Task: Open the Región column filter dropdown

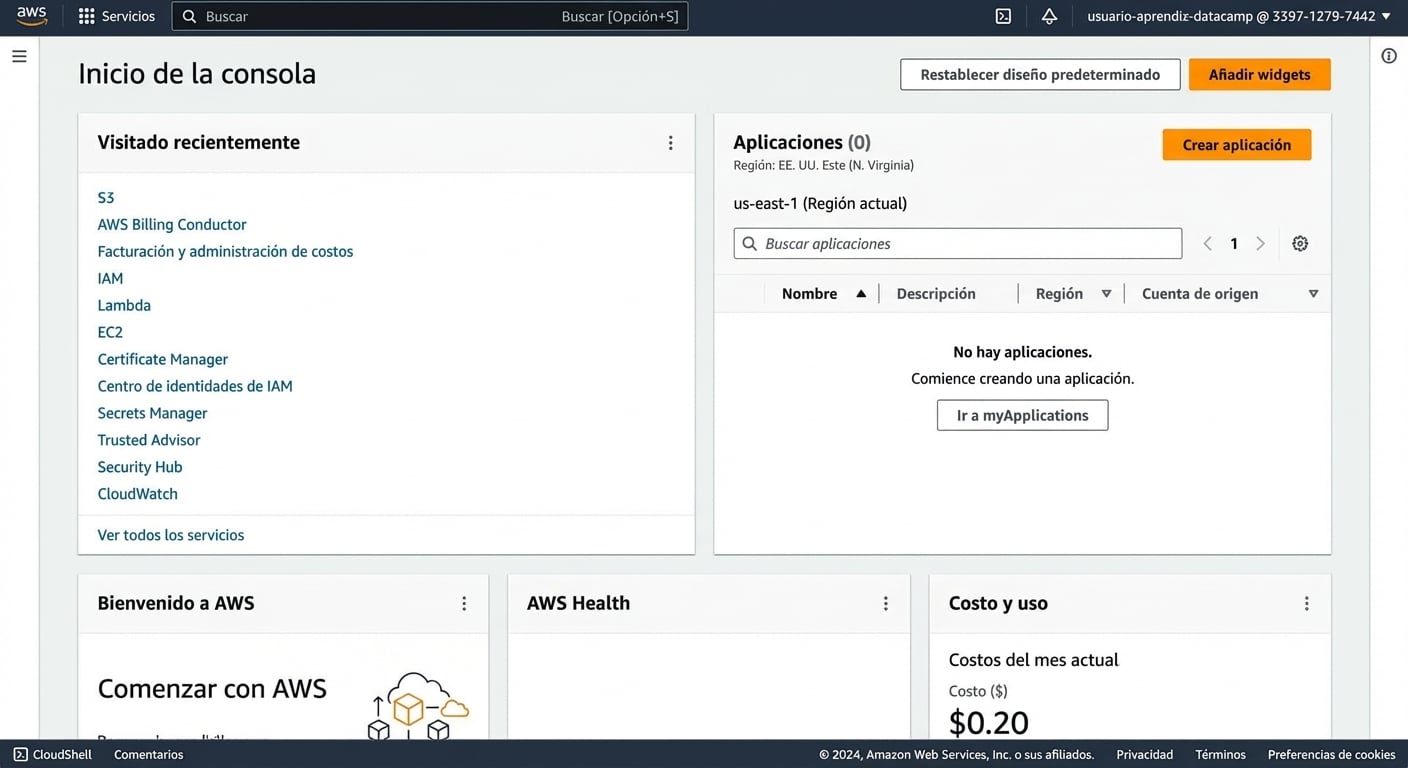Action: click(x=1106, y=293)
